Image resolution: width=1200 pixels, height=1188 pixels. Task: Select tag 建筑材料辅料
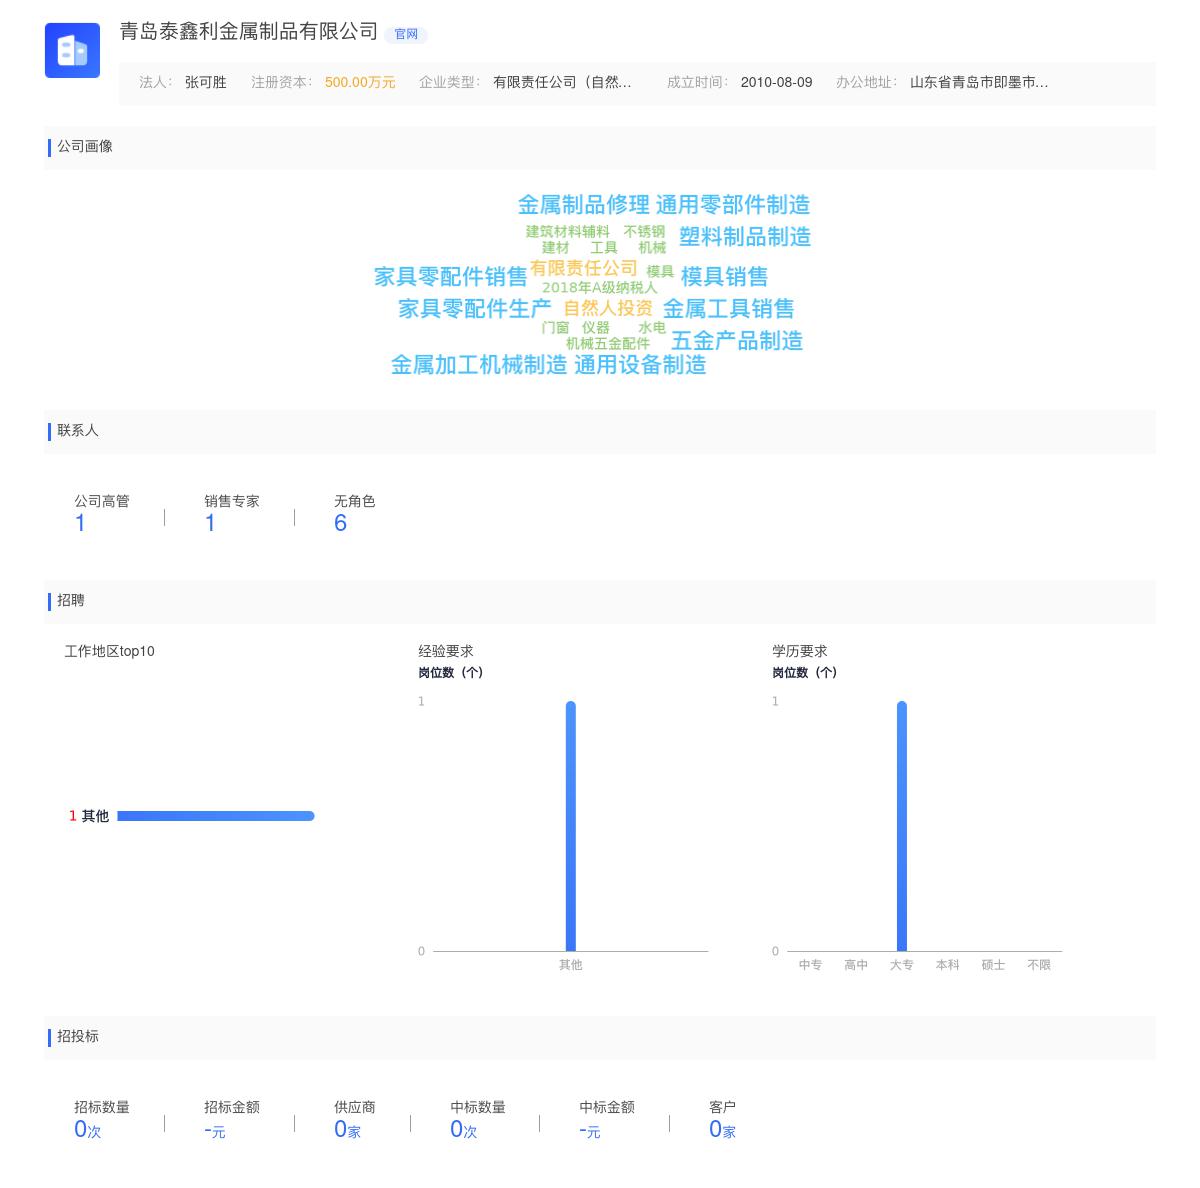(x=568, y=231)
